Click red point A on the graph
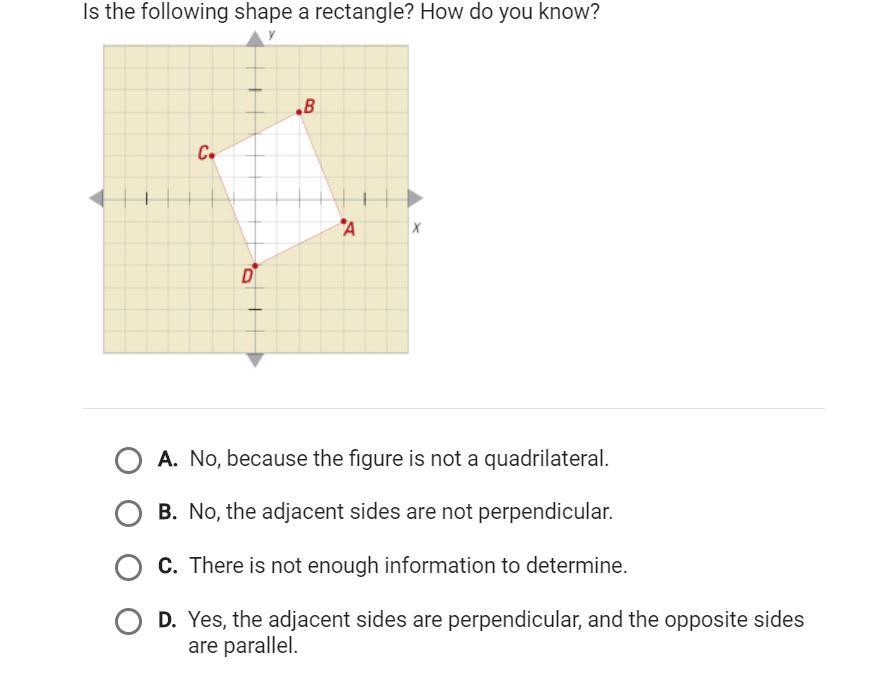 343,221
